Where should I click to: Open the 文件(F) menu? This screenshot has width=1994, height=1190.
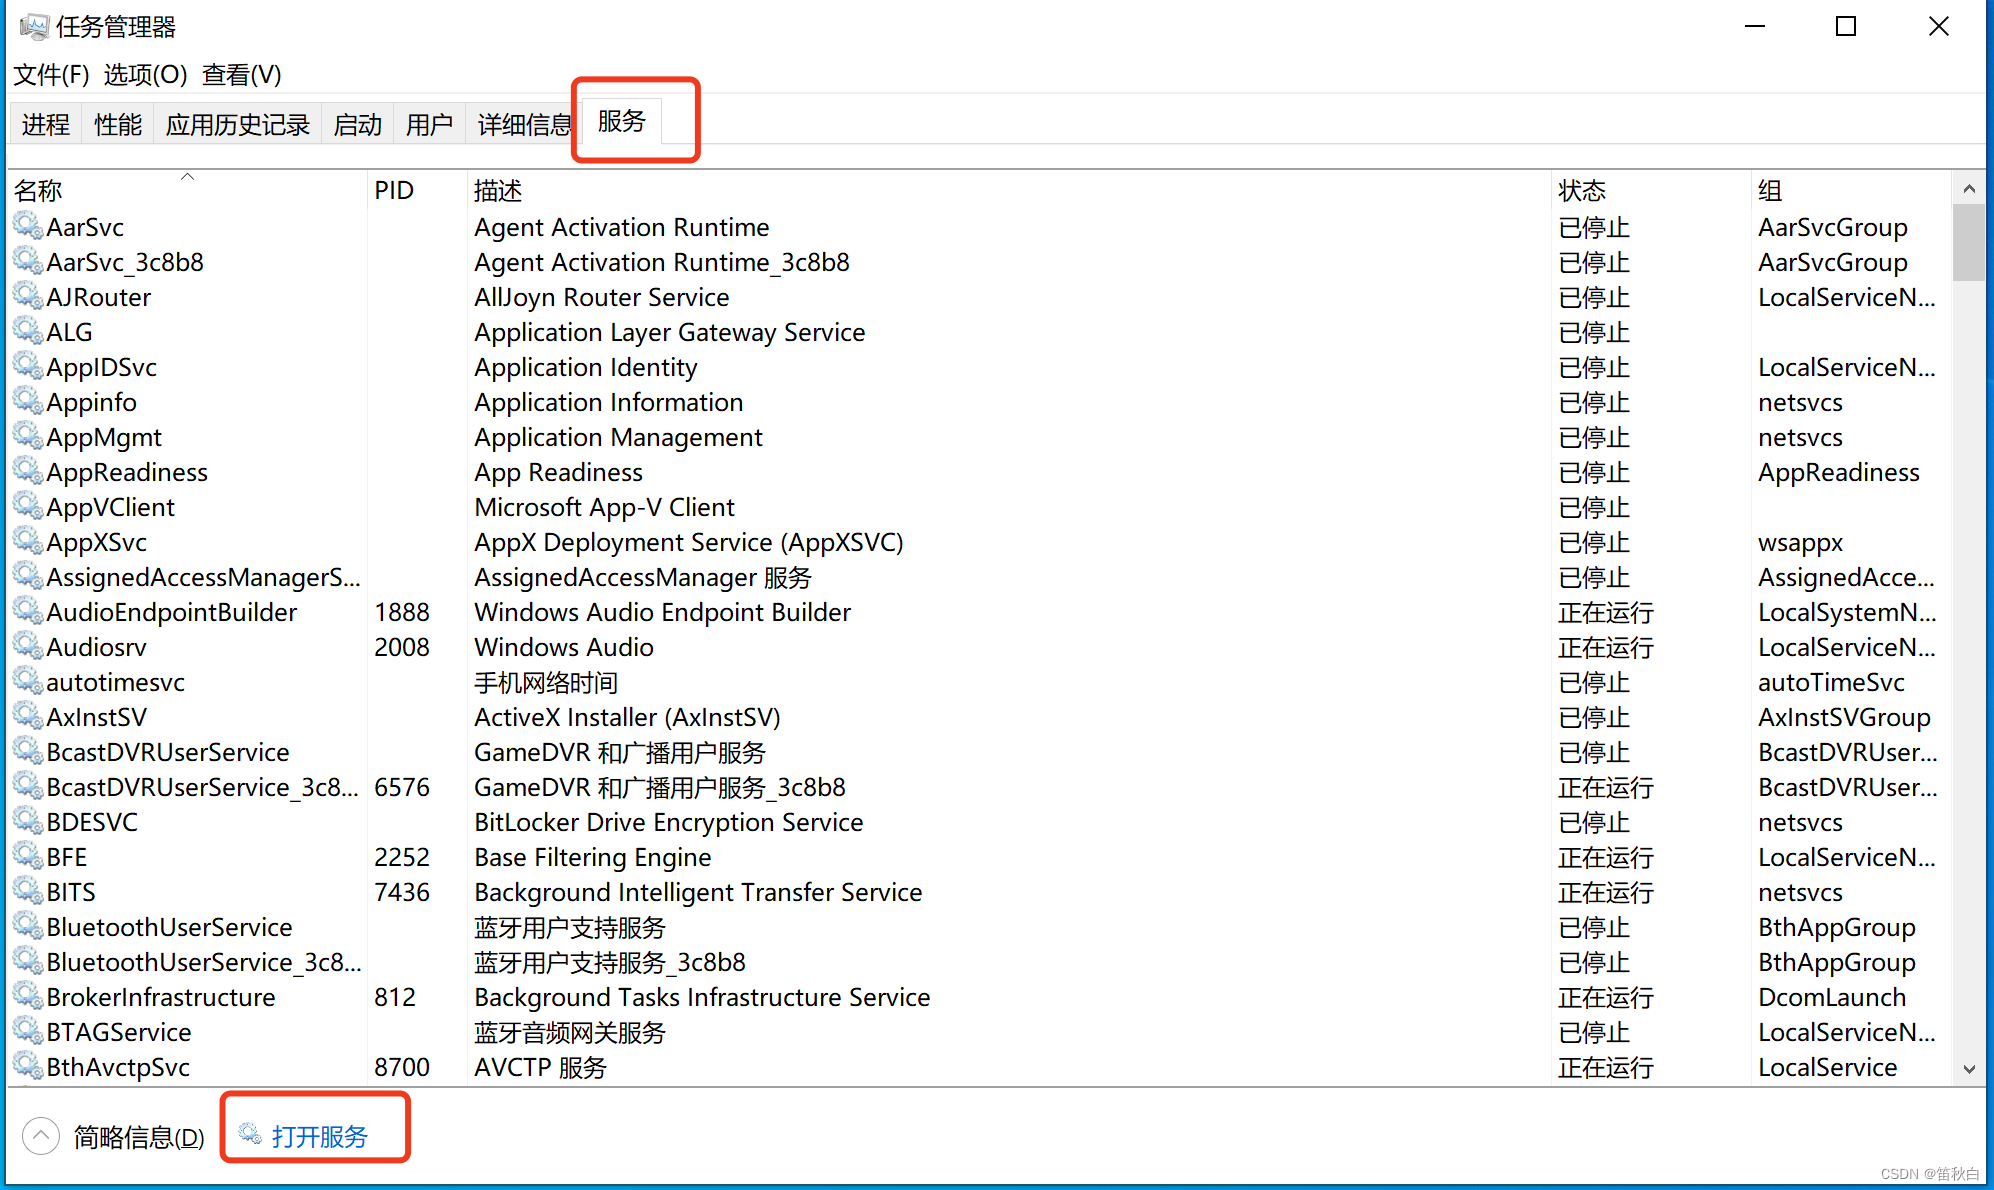(x=51, y=74)
